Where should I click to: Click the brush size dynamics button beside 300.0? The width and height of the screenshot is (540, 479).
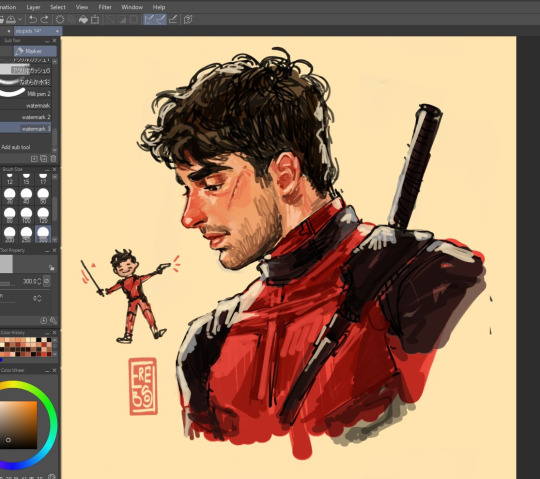point(46,281)
